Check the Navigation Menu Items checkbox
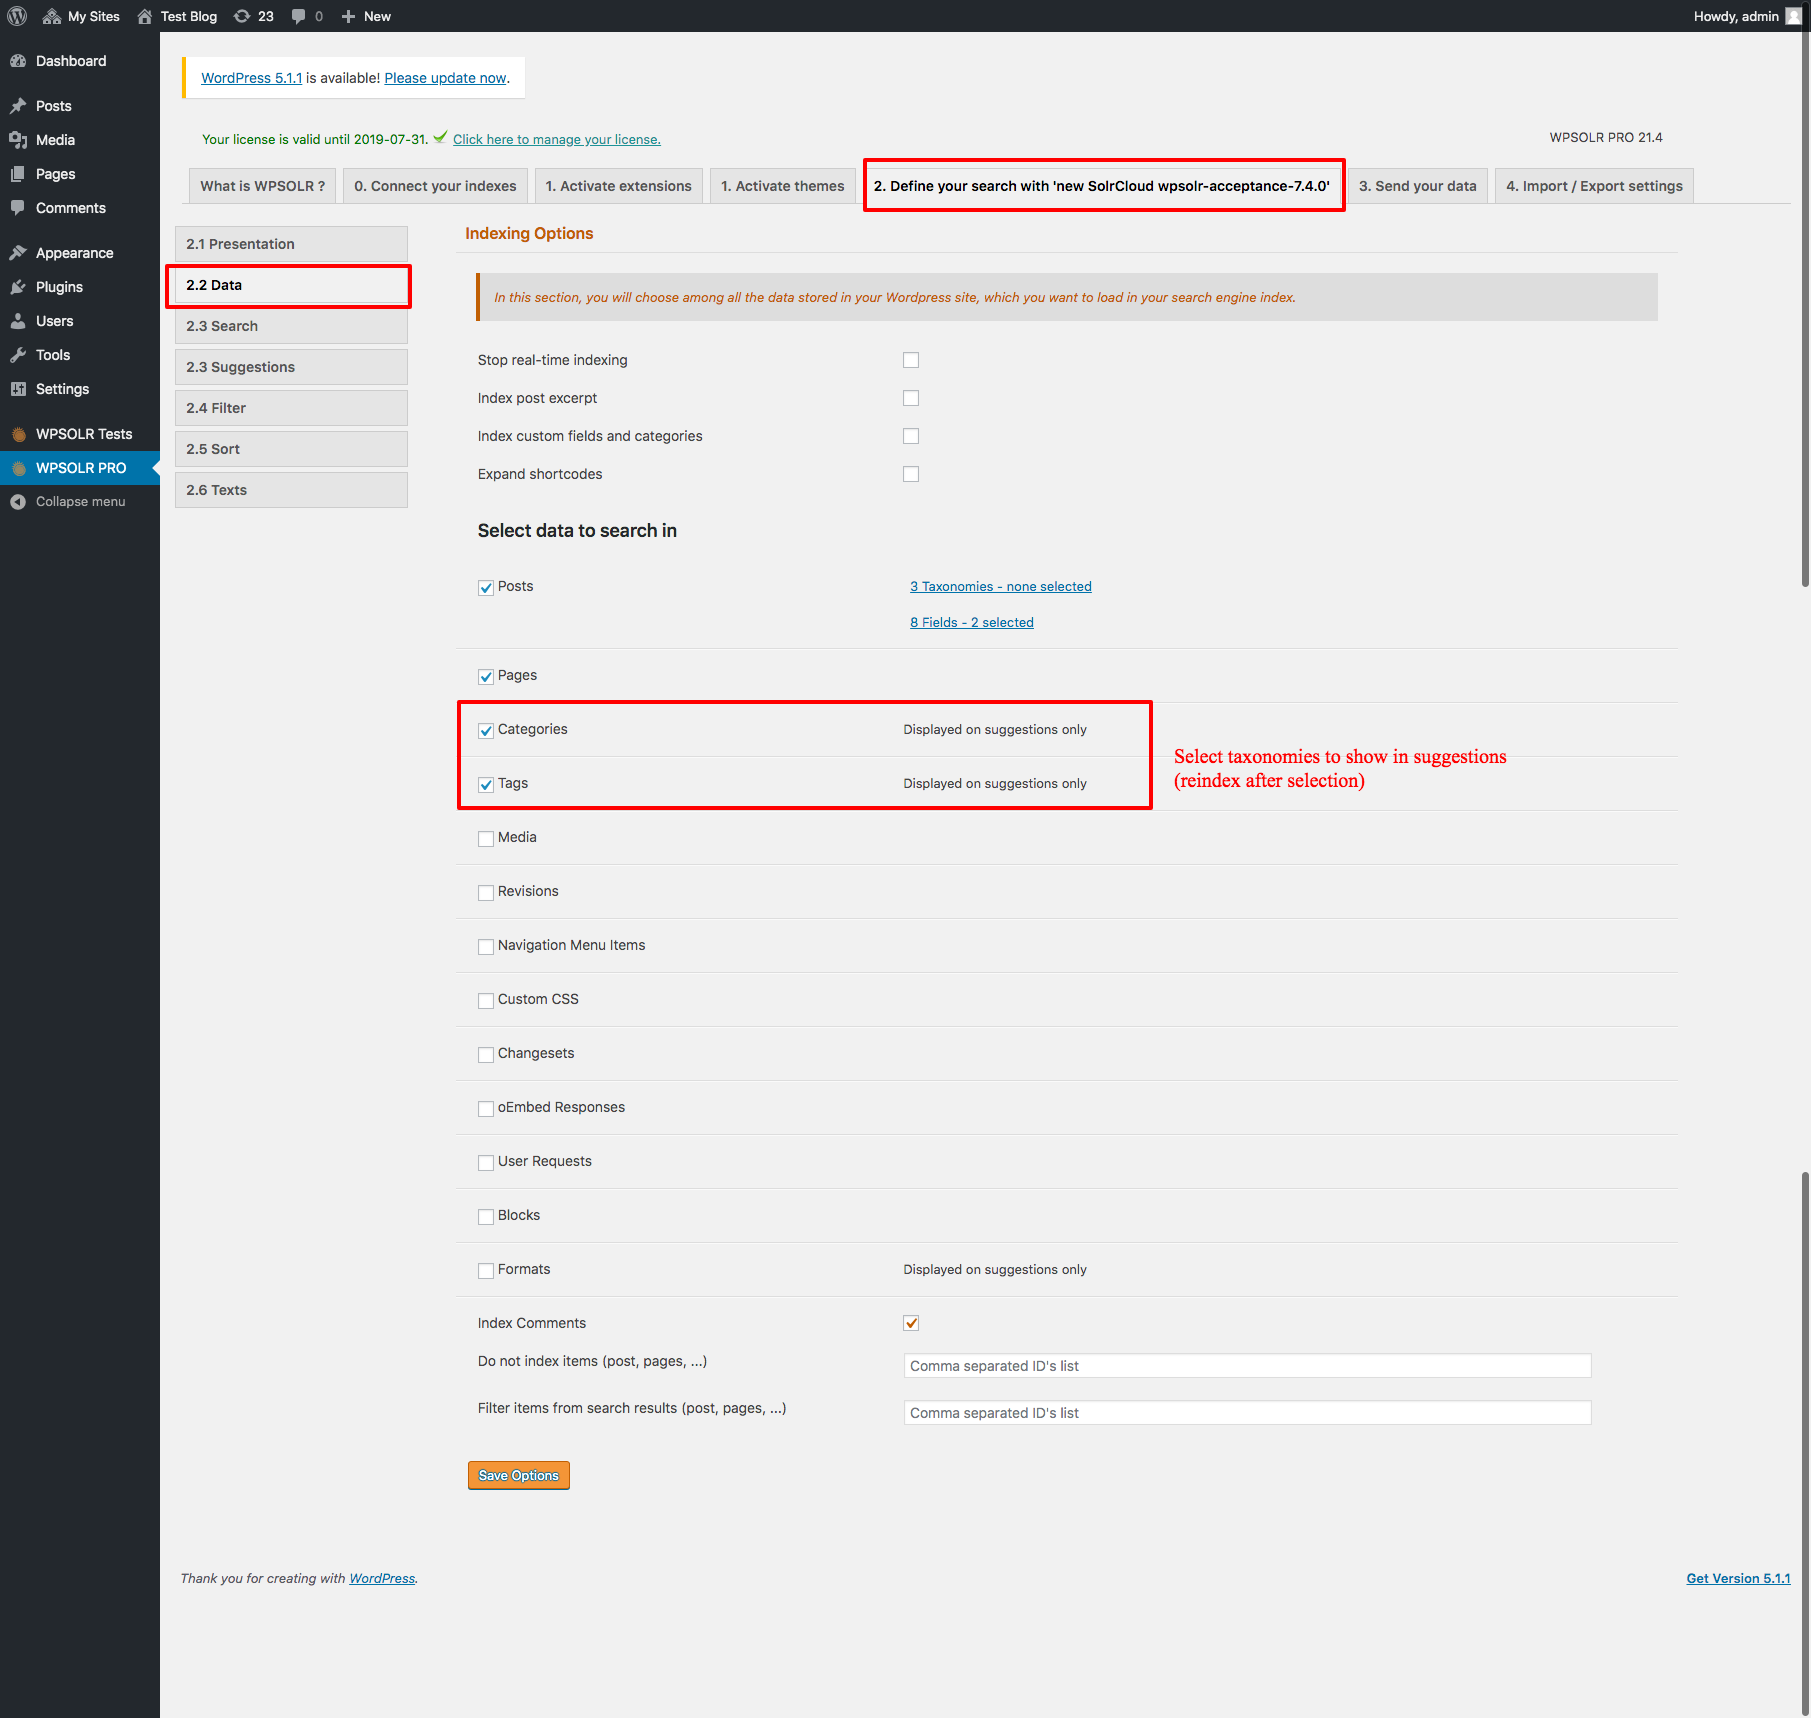This screenshot has height=1718, width=1811. pos(486,947)
